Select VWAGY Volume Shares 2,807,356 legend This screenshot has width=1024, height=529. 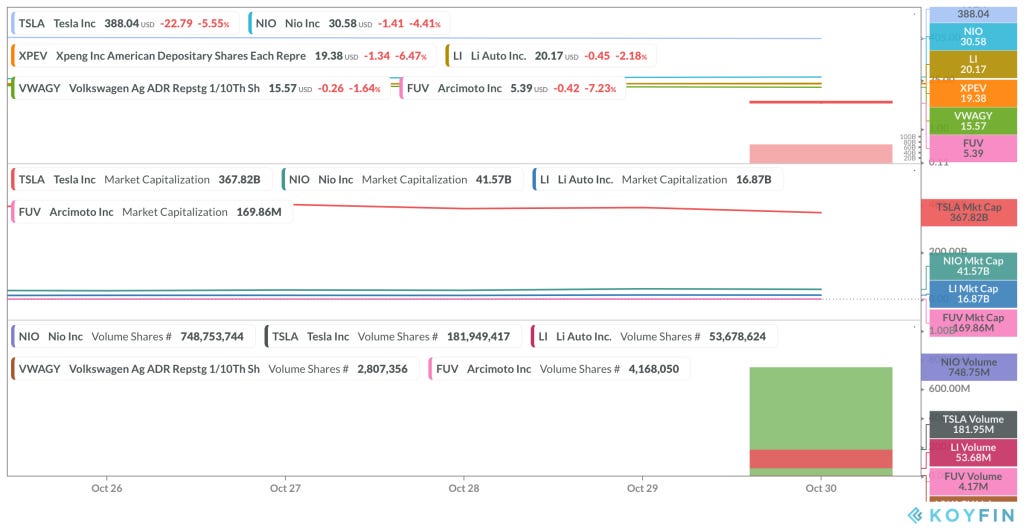(x=216, y=368)
